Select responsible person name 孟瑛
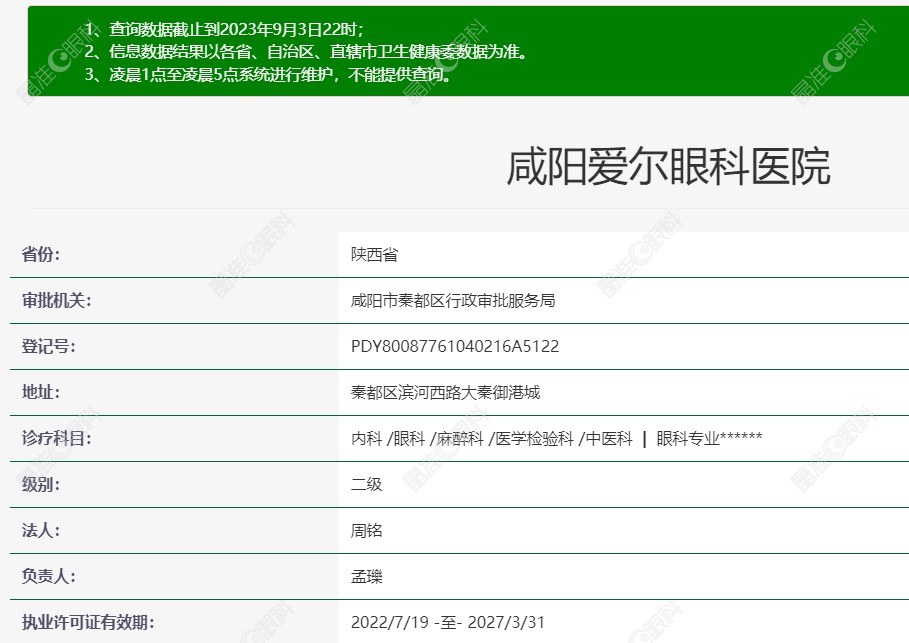The width and height of the screenshot is (909, 643). click(x=366, y=576)
